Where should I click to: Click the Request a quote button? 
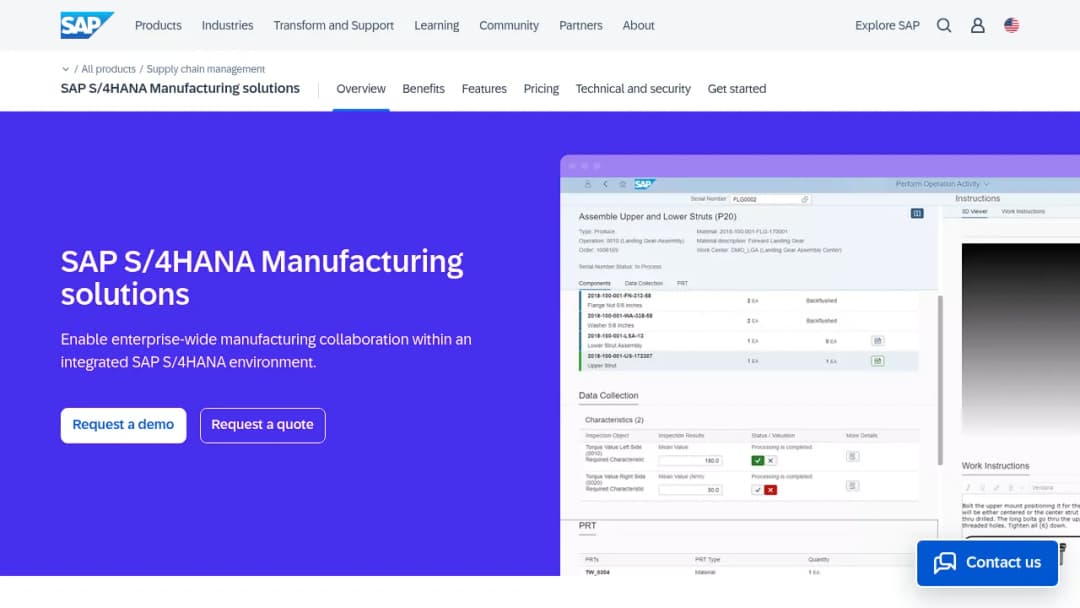point(262,425)
